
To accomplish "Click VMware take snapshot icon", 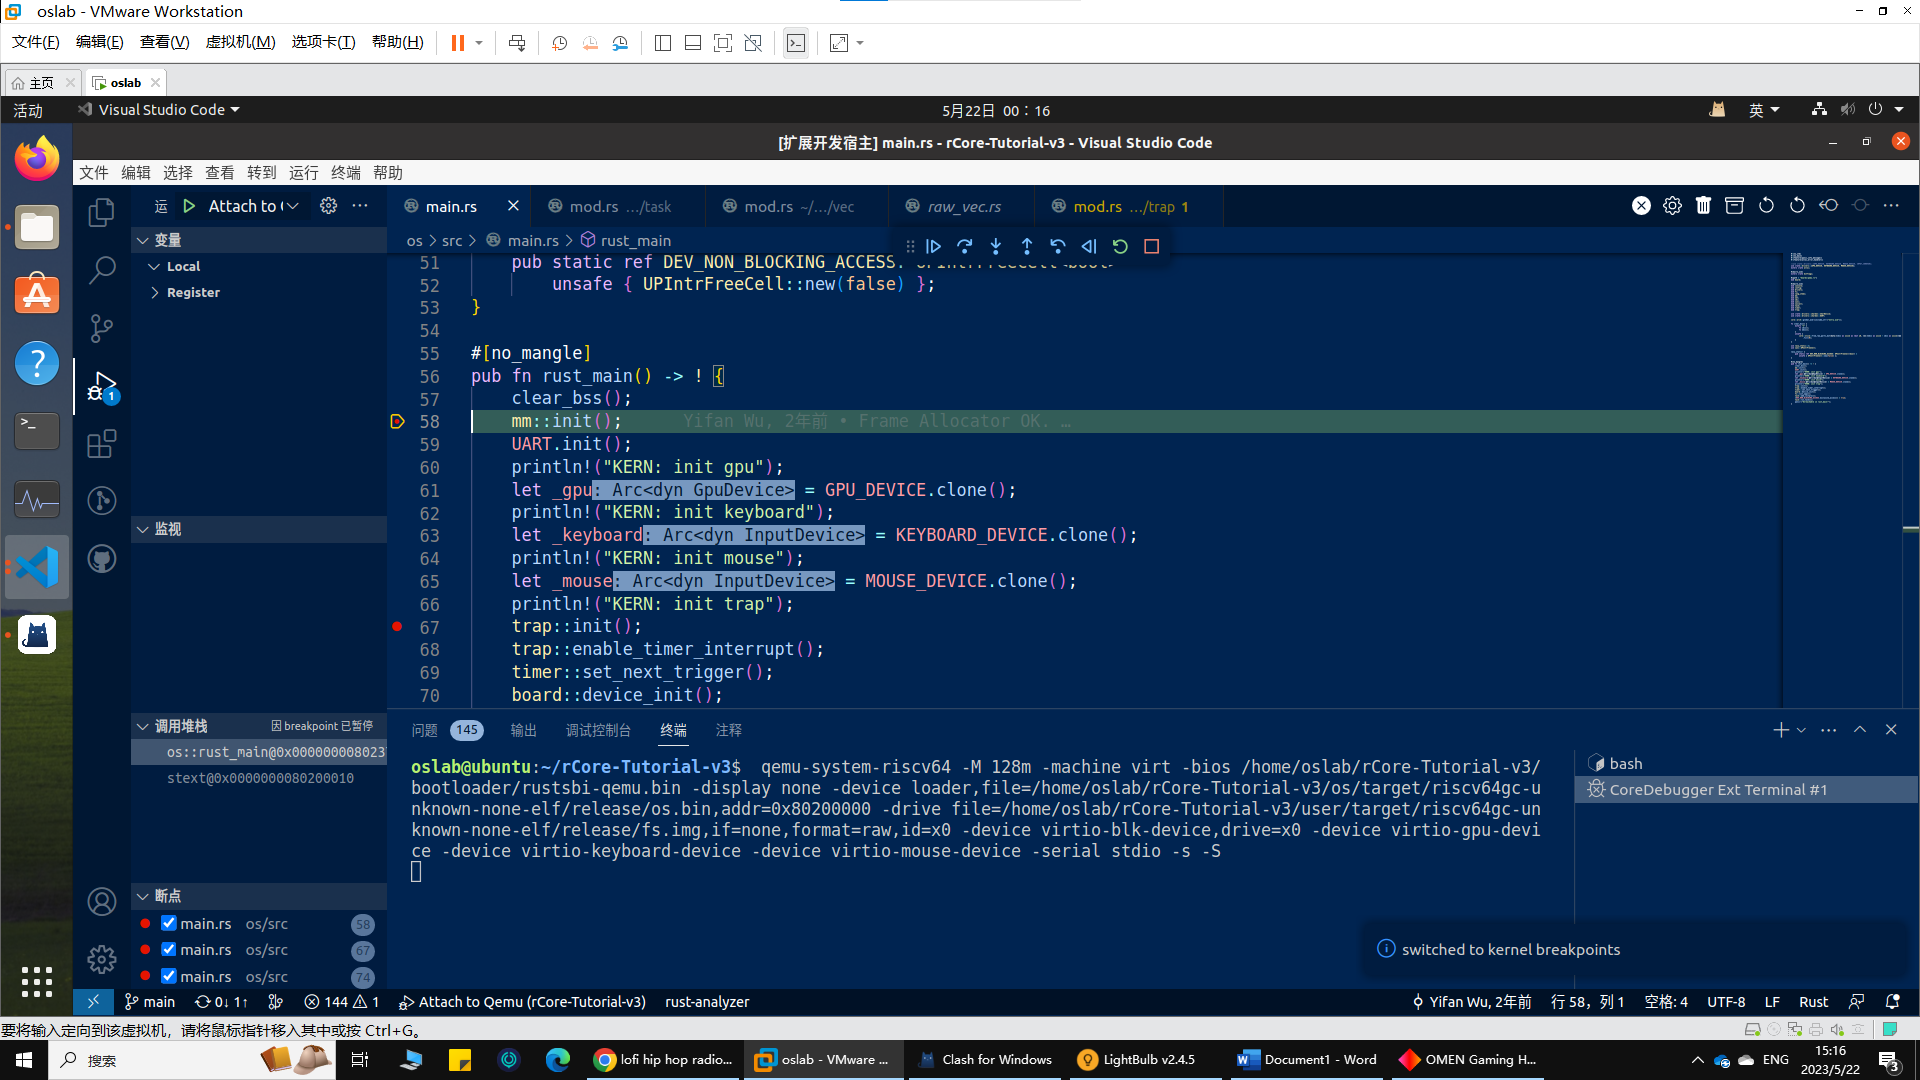I will pos(559,43).
